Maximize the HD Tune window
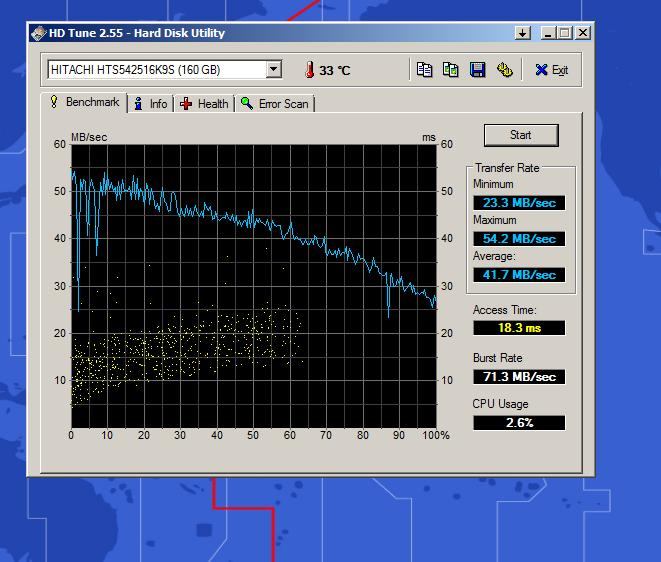This screenshot has height=562, width=661. (x=564, y=33)
